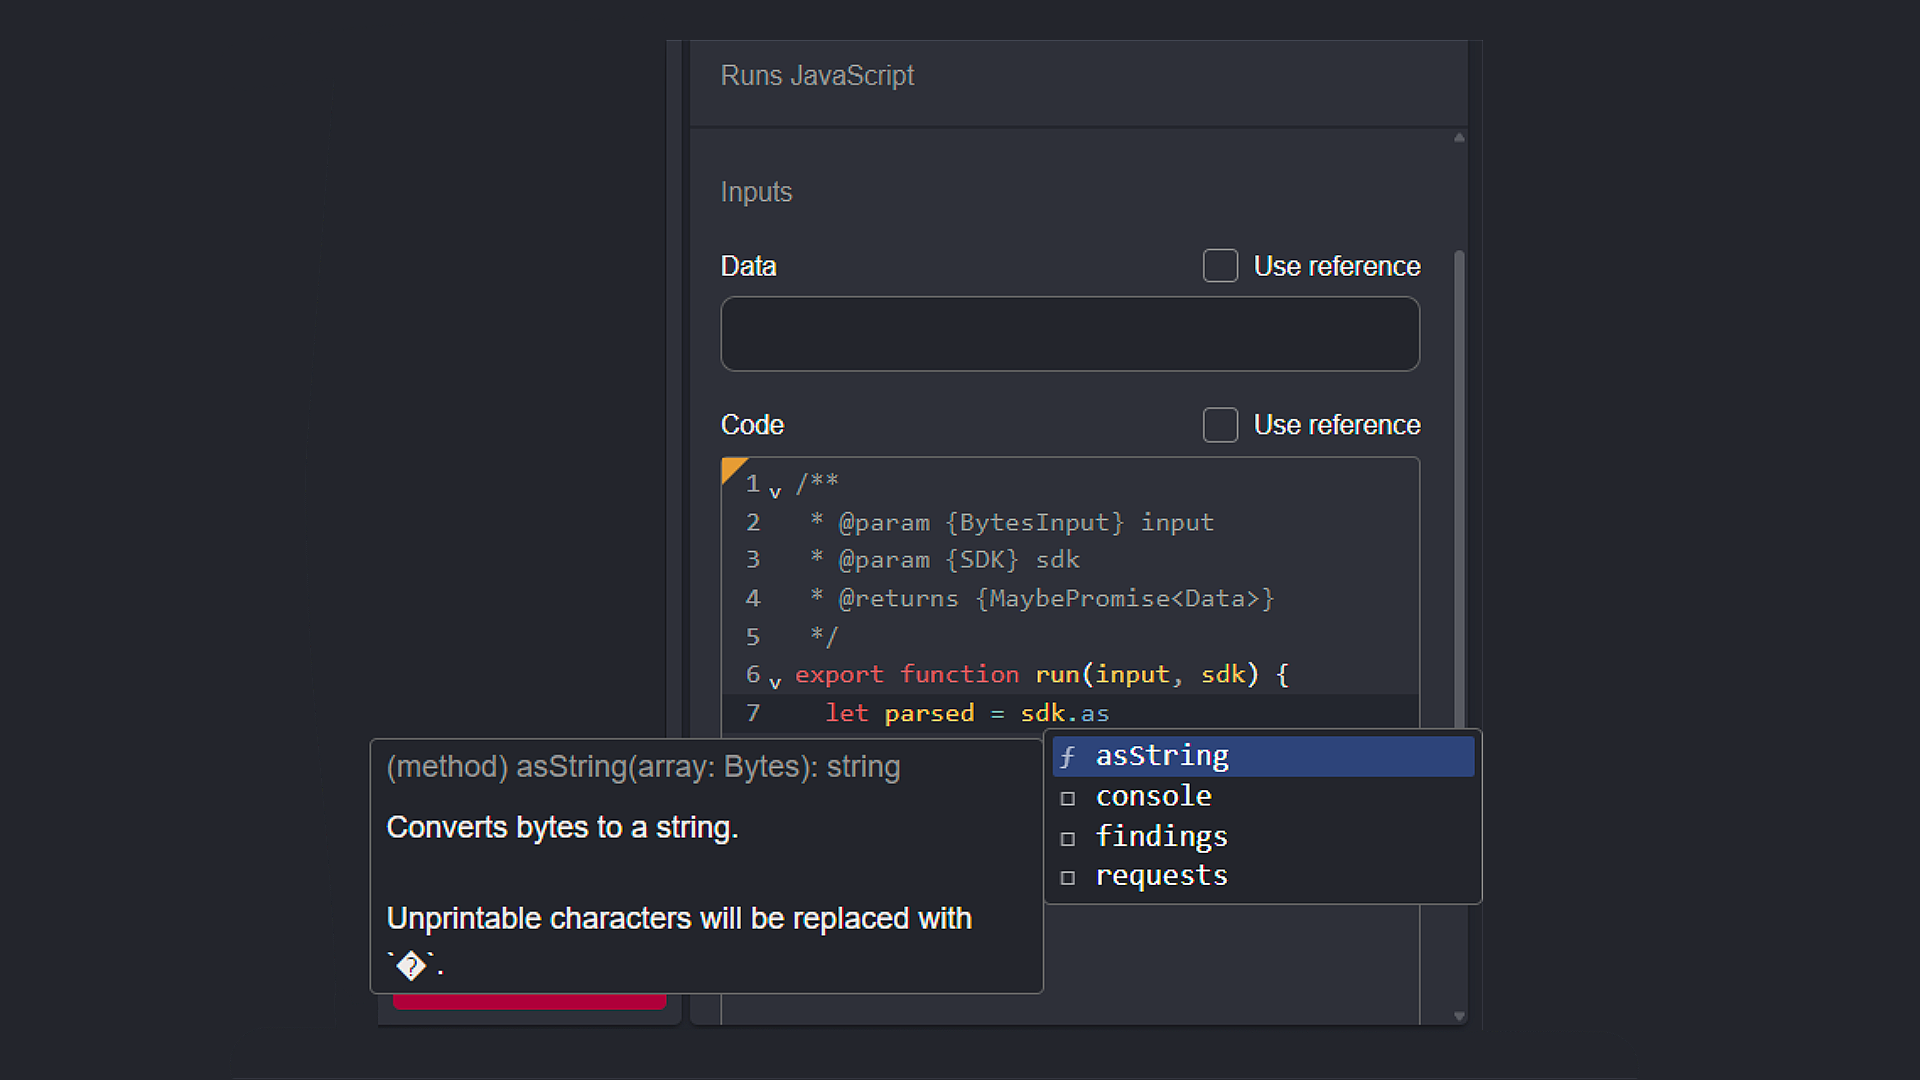Click line number 7 in the code editor
The image size is (1920, 1080).
tap(752, 713)
